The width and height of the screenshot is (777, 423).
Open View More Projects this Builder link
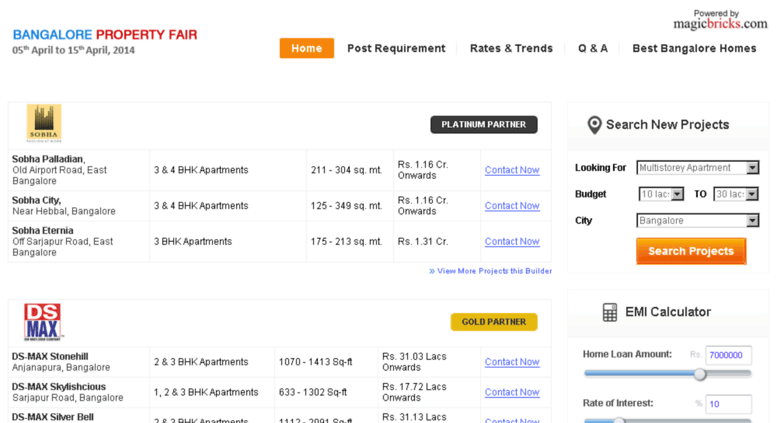(490, 271)
